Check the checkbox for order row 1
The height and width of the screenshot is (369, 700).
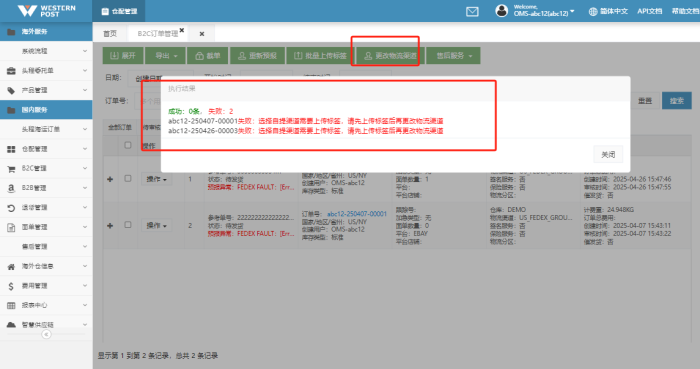tap(128, 178)
